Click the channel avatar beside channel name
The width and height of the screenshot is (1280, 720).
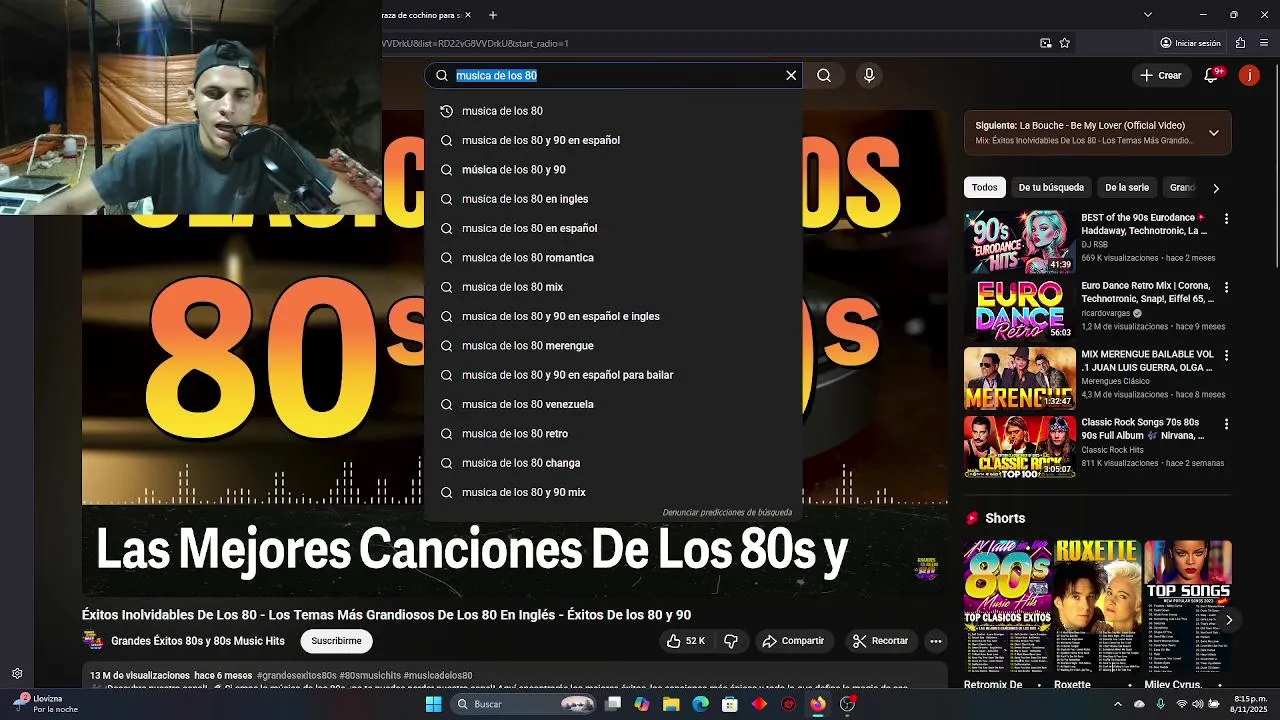[92, 641]
